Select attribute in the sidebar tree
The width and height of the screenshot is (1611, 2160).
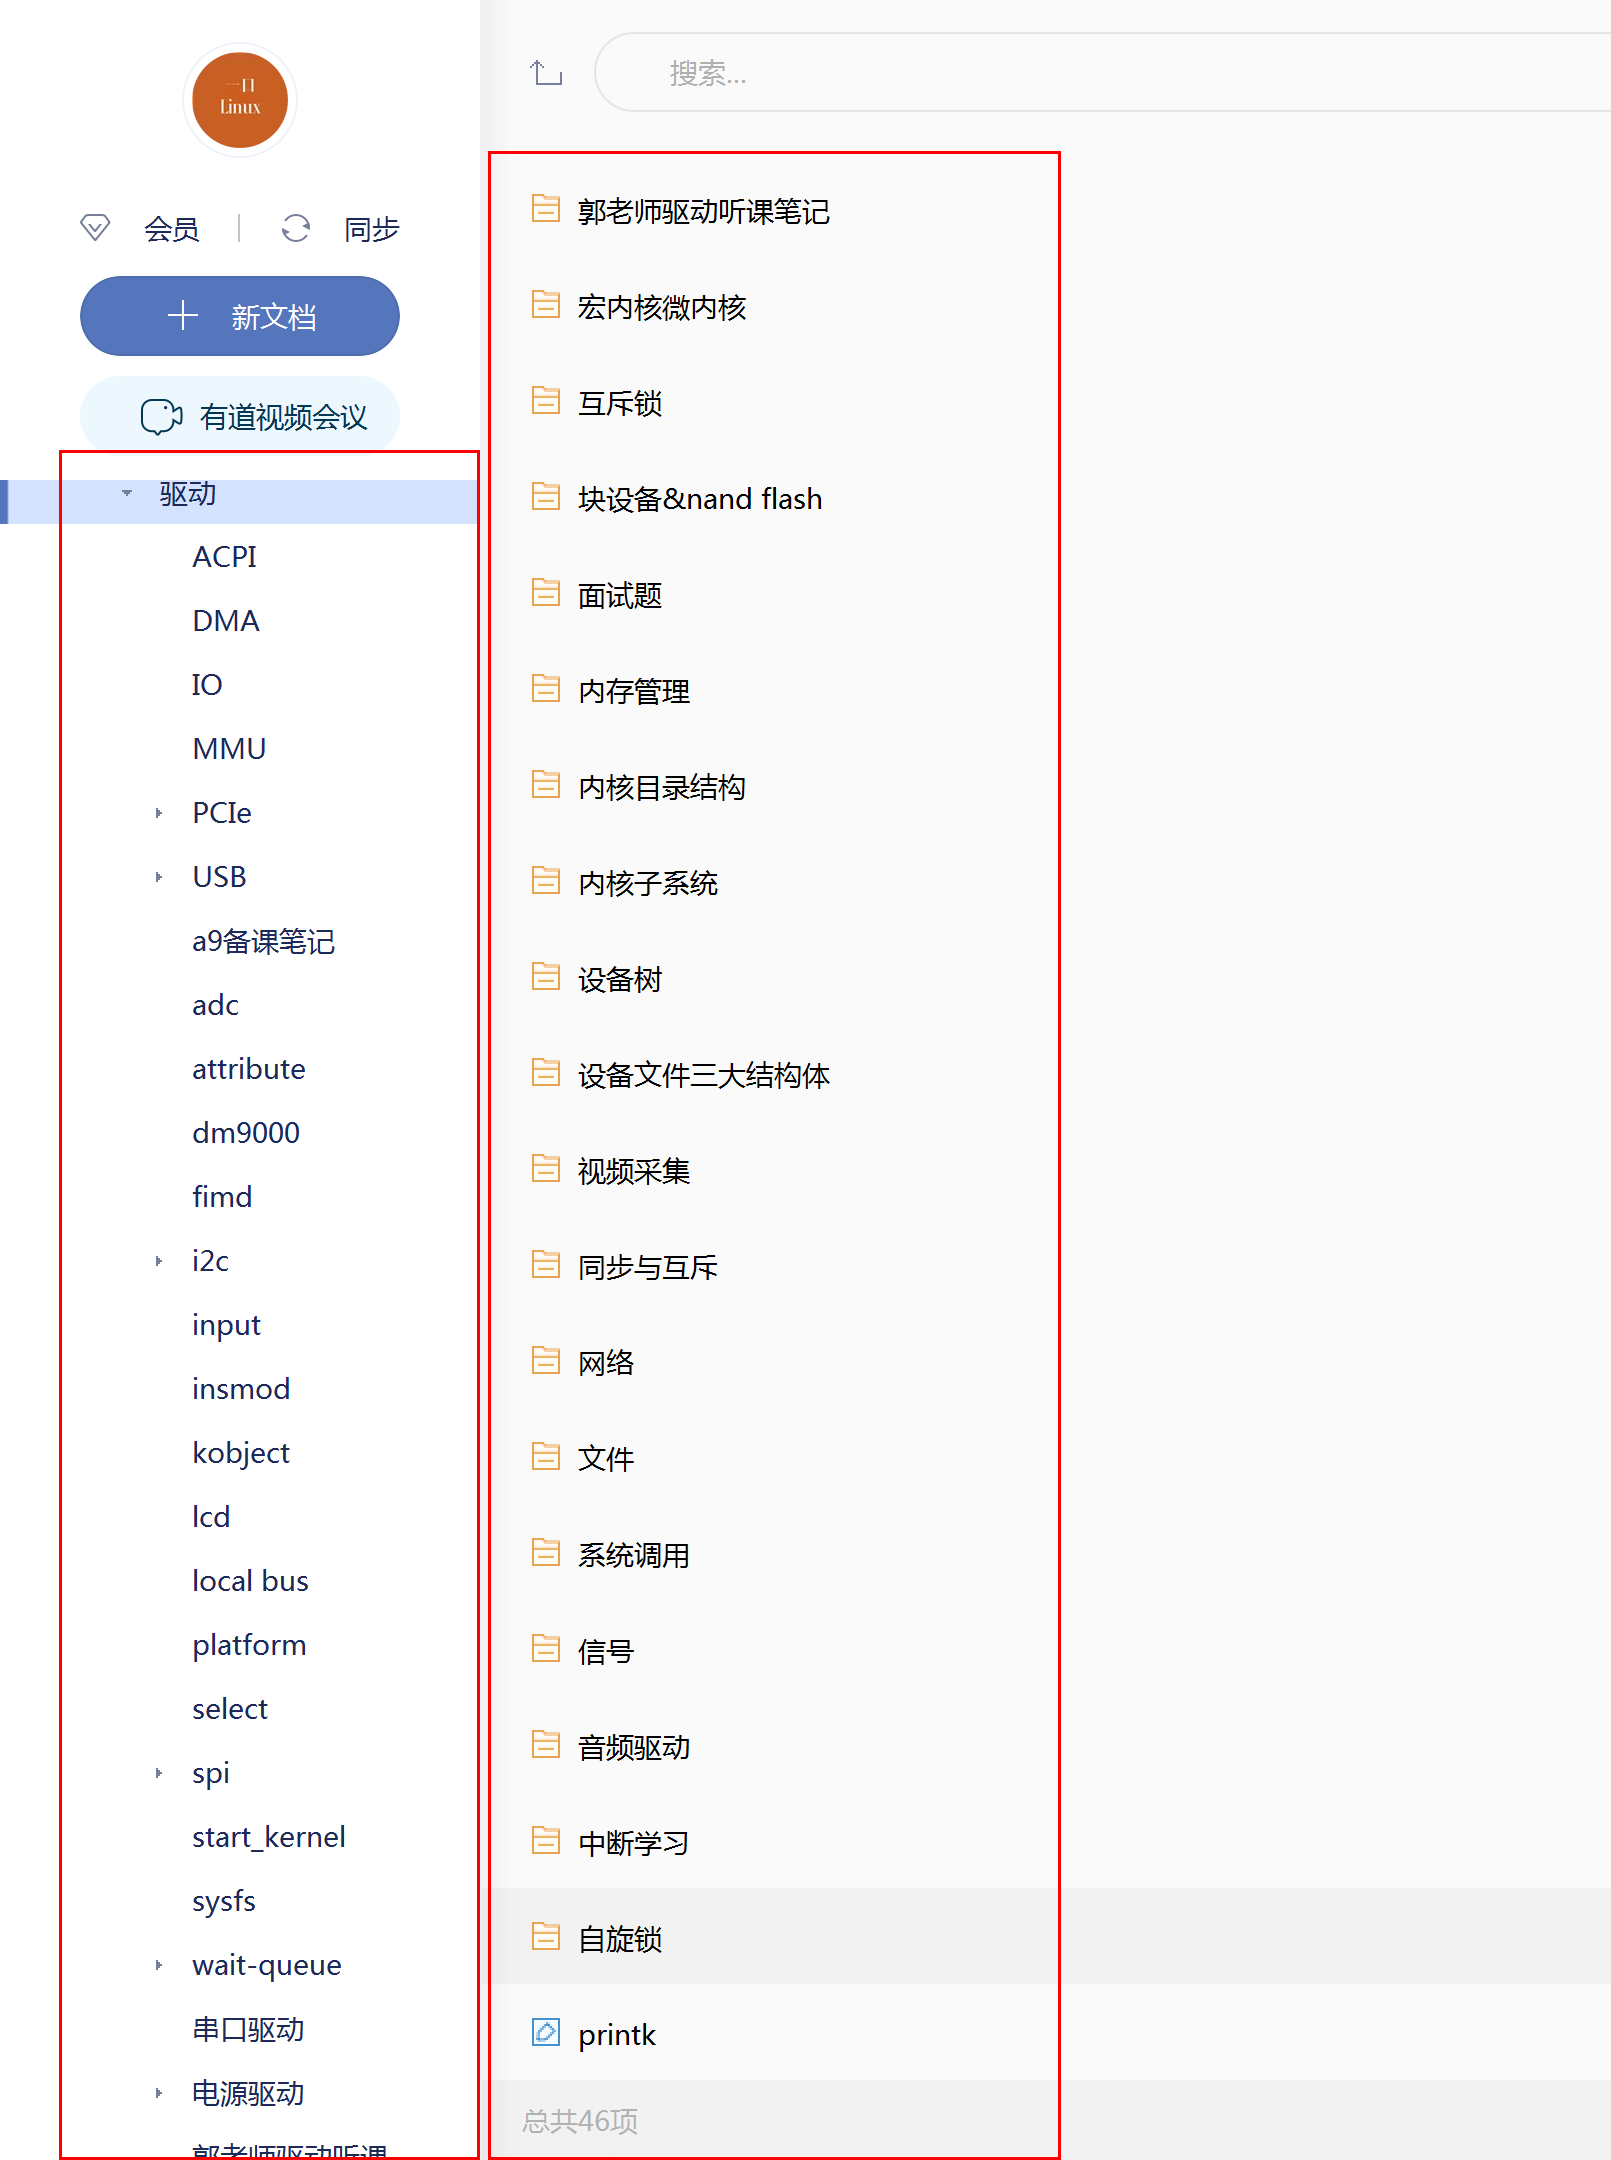[249, 1069]
